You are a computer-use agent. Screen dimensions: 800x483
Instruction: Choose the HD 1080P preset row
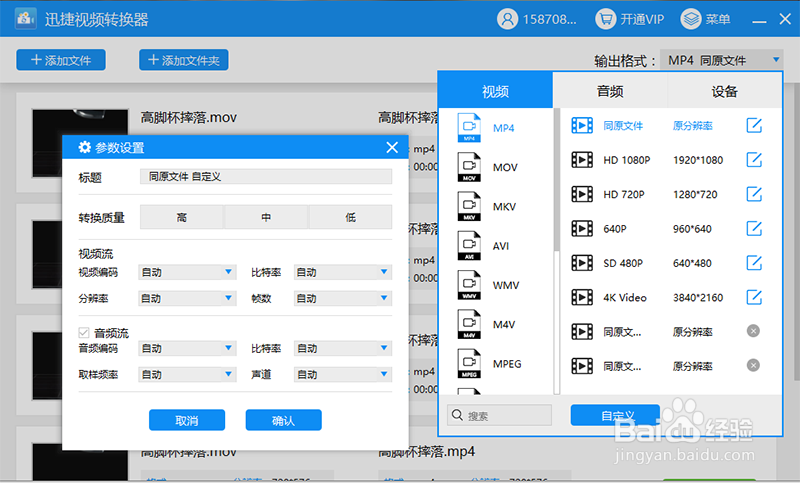(x=670, y=160)
